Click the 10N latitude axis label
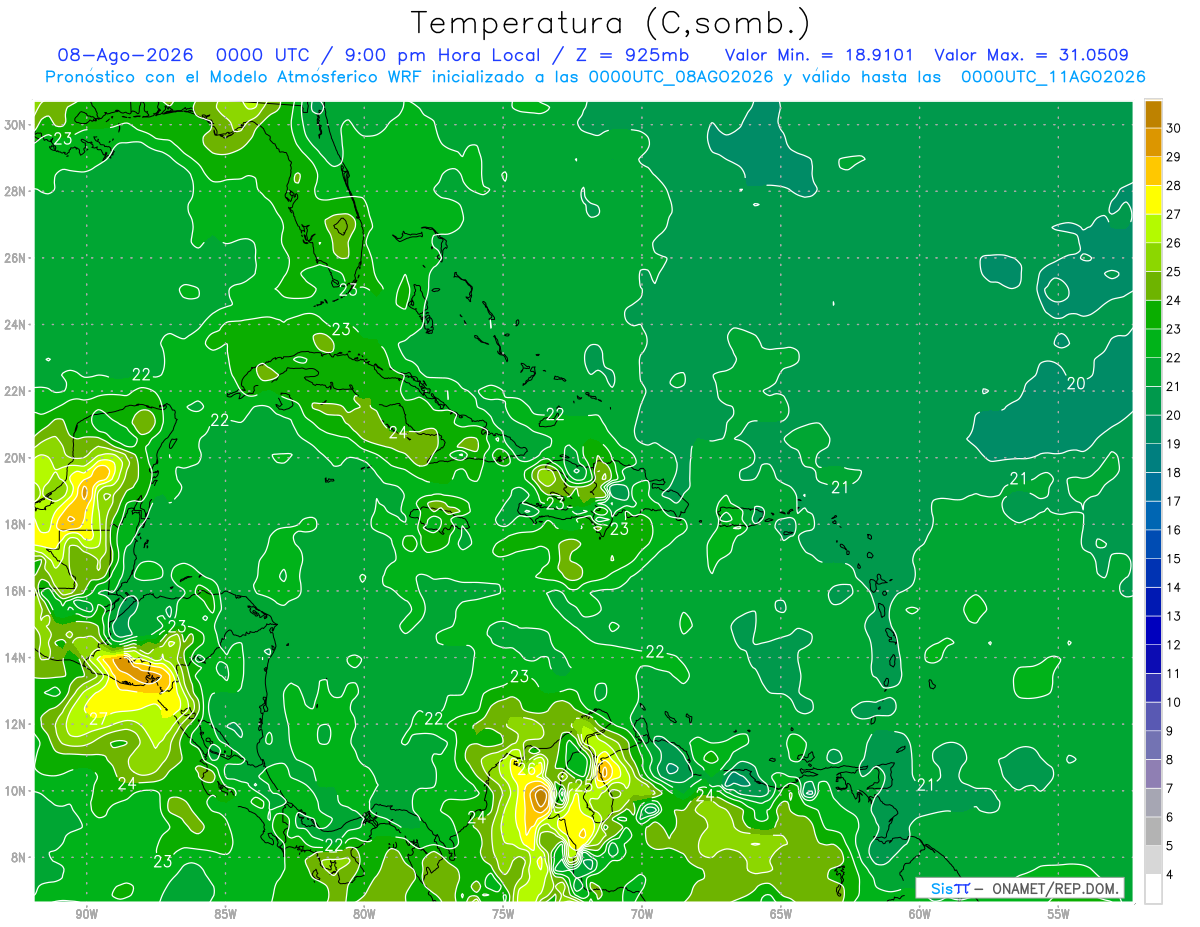1200x927 pixels. tap(16, 790)
